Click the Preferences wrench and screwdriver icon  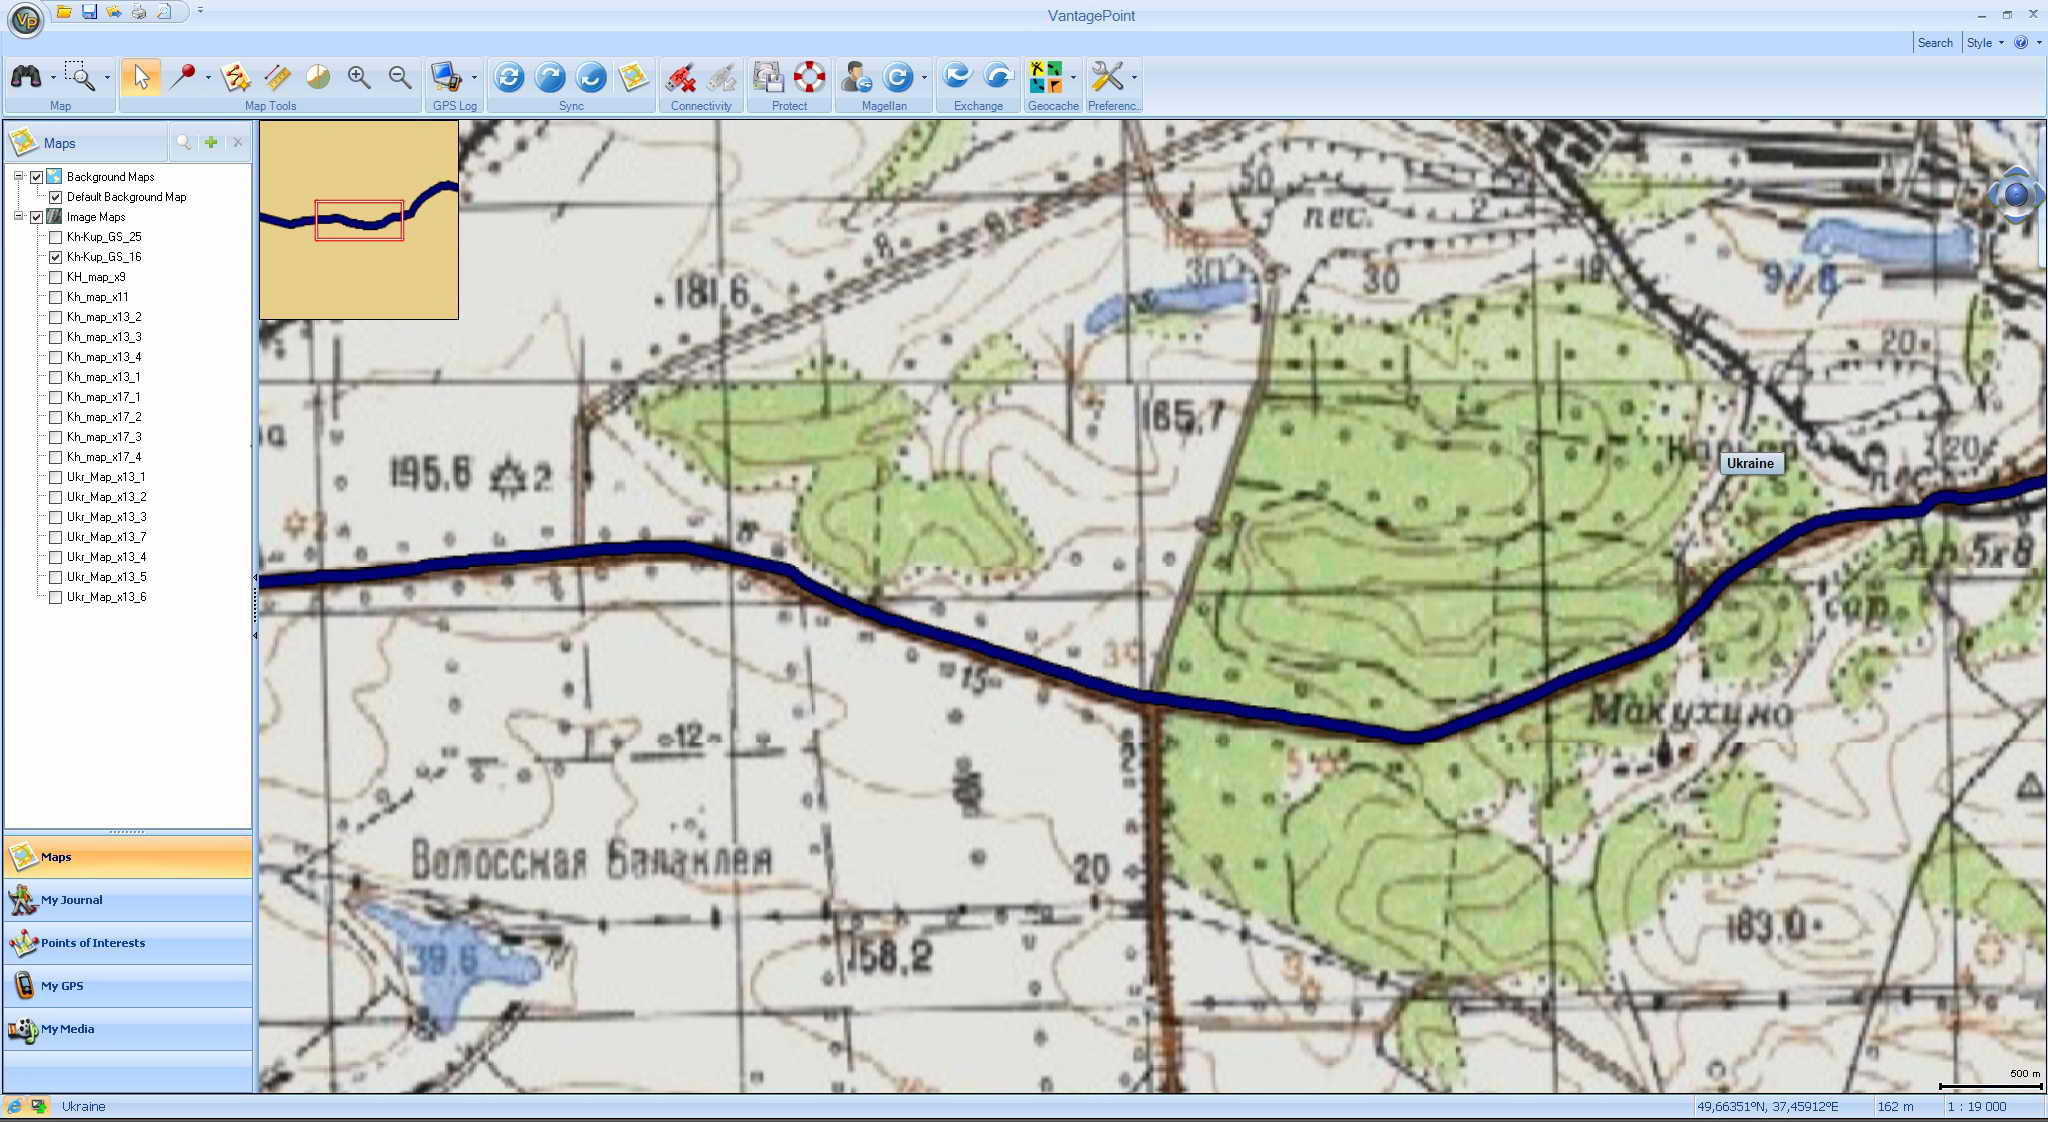coord(1107,78)
